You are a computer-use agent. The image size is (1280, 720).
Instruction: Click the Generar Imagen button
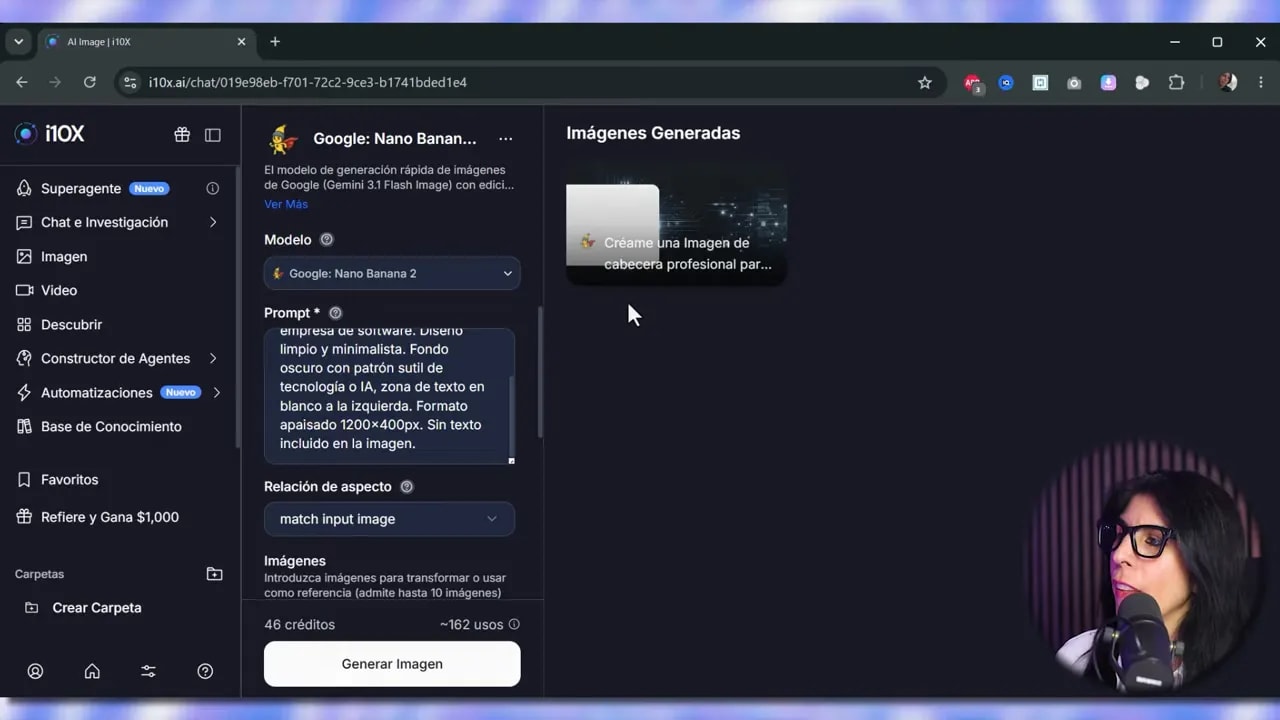click(x=392, y=664)
